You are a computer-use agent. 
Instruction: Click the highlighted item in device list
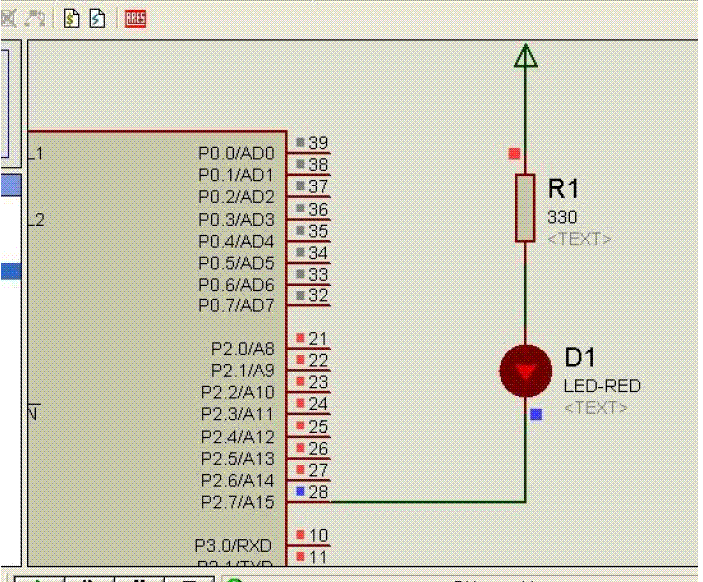coord(10,271)
